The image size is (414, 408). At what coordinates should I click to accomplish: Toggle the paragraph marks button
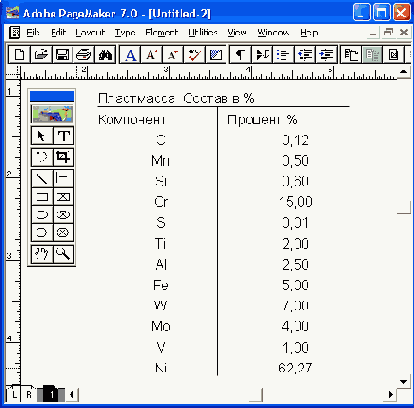point(240,54)
